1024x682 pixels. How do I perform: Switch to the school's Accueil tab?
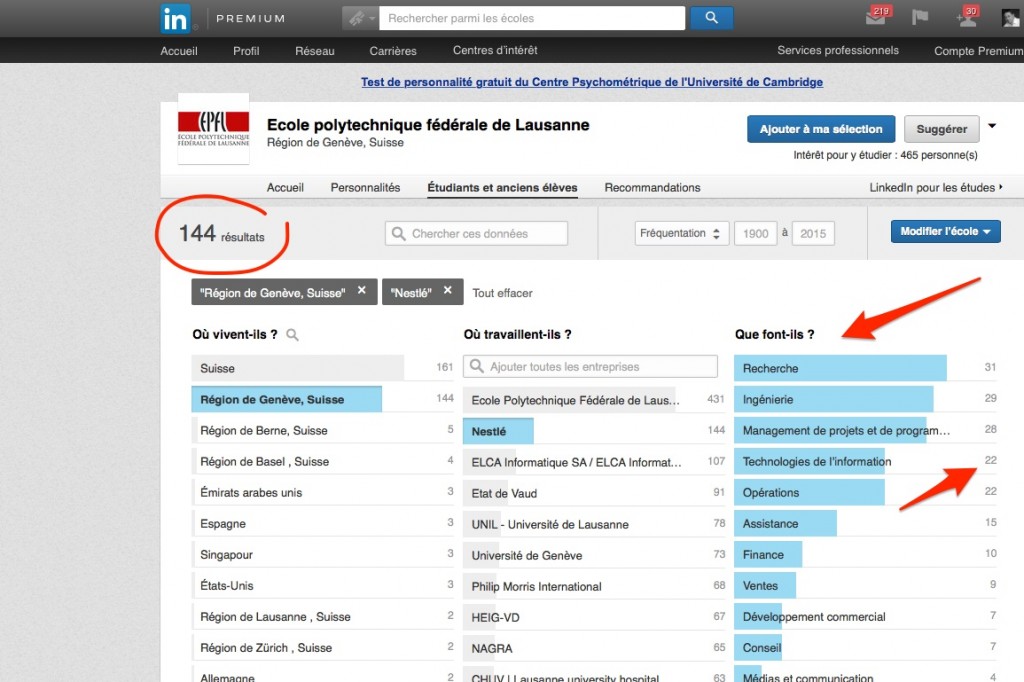pos(285,187)
